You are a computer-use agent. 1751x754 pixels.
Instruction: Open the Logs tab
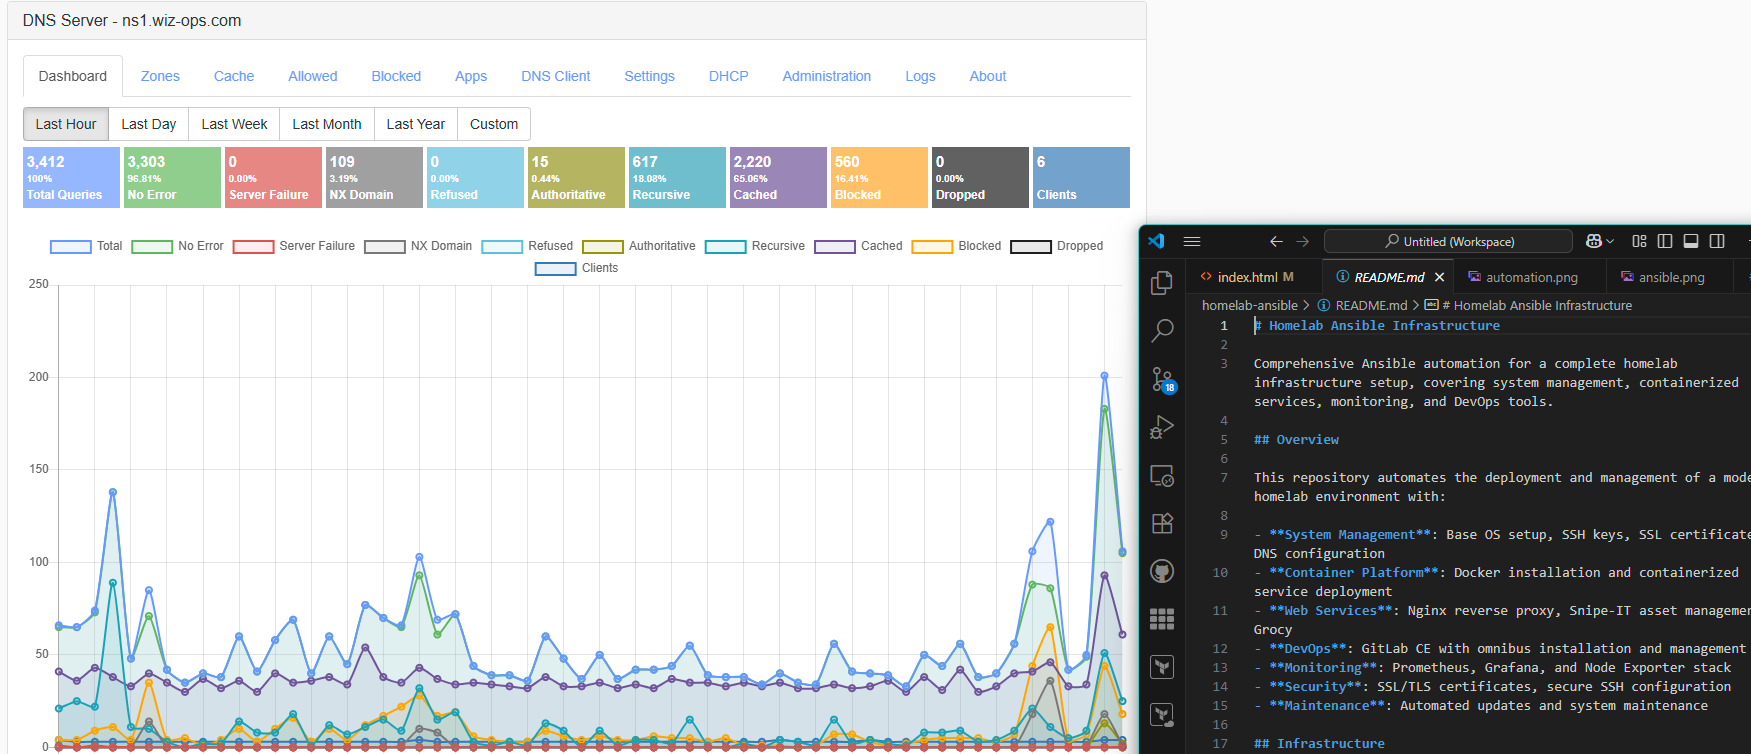tap(920, 76)
